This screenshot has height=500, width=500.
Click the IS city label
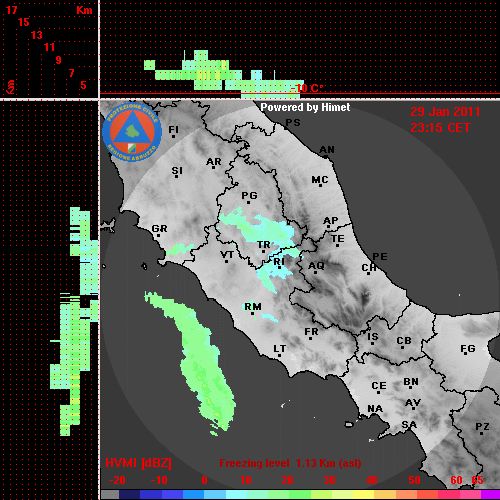click(x=373, y=337)
